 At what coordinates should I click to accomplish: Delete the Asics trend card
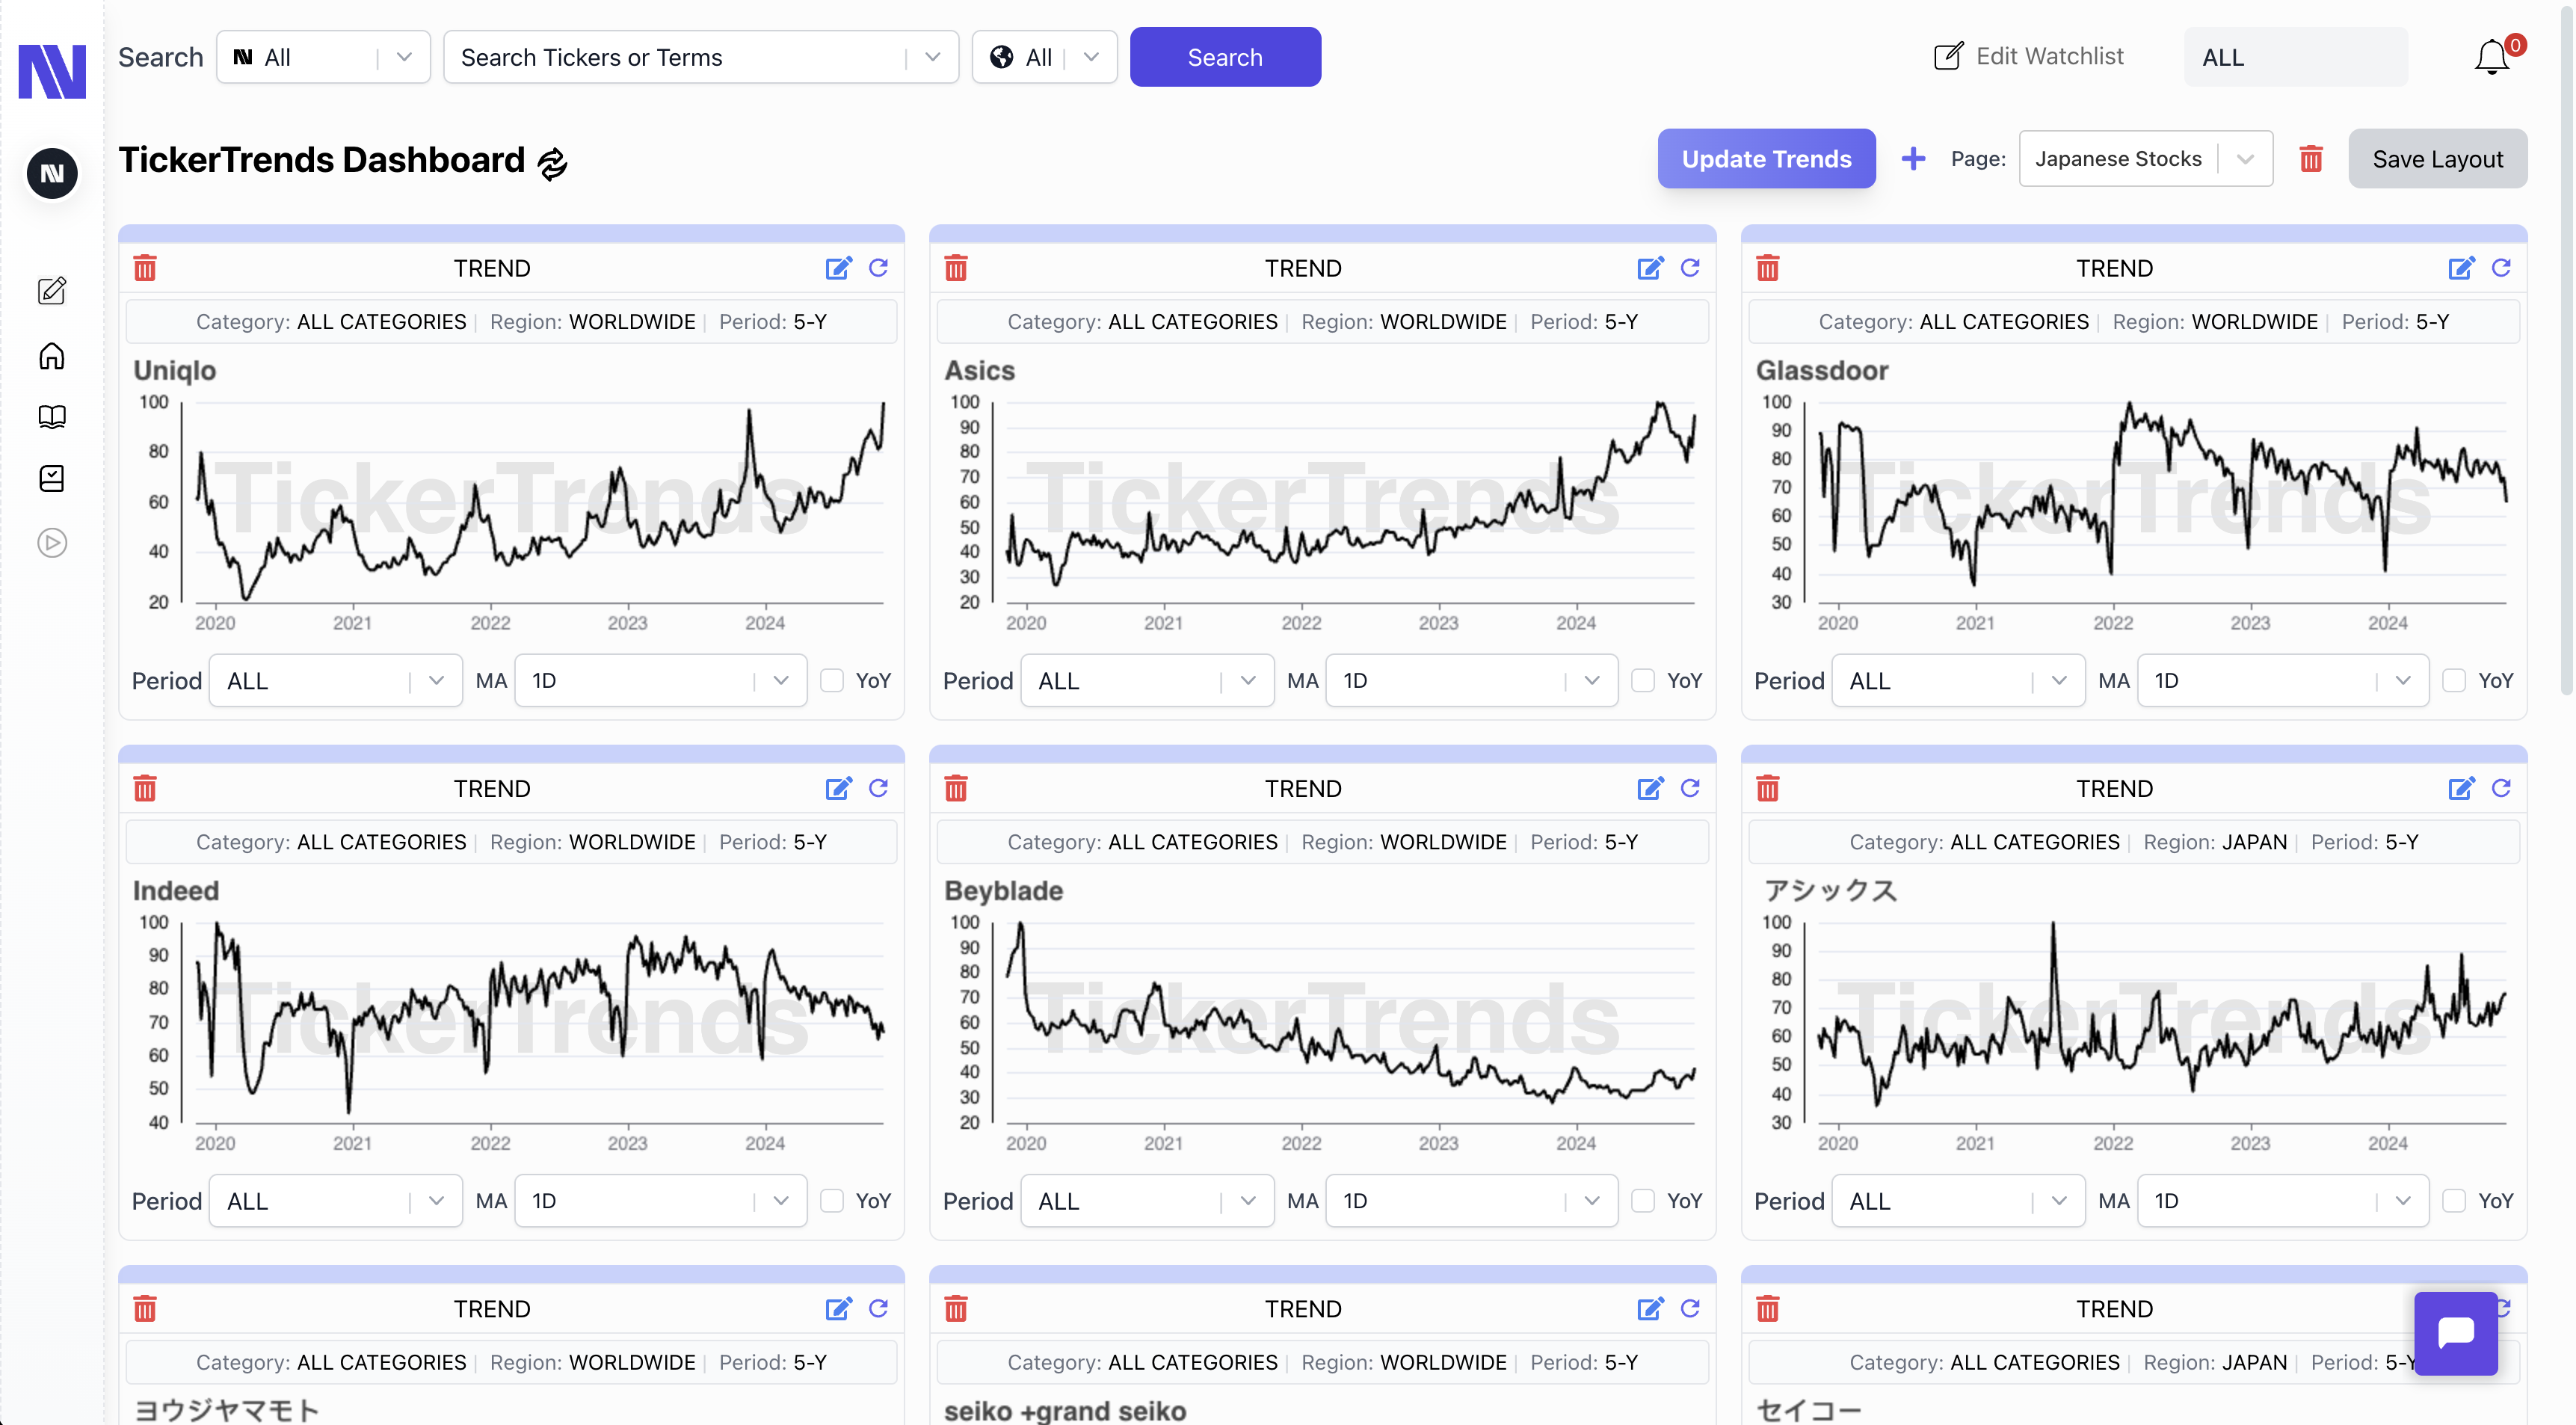(x=956, y=268)
